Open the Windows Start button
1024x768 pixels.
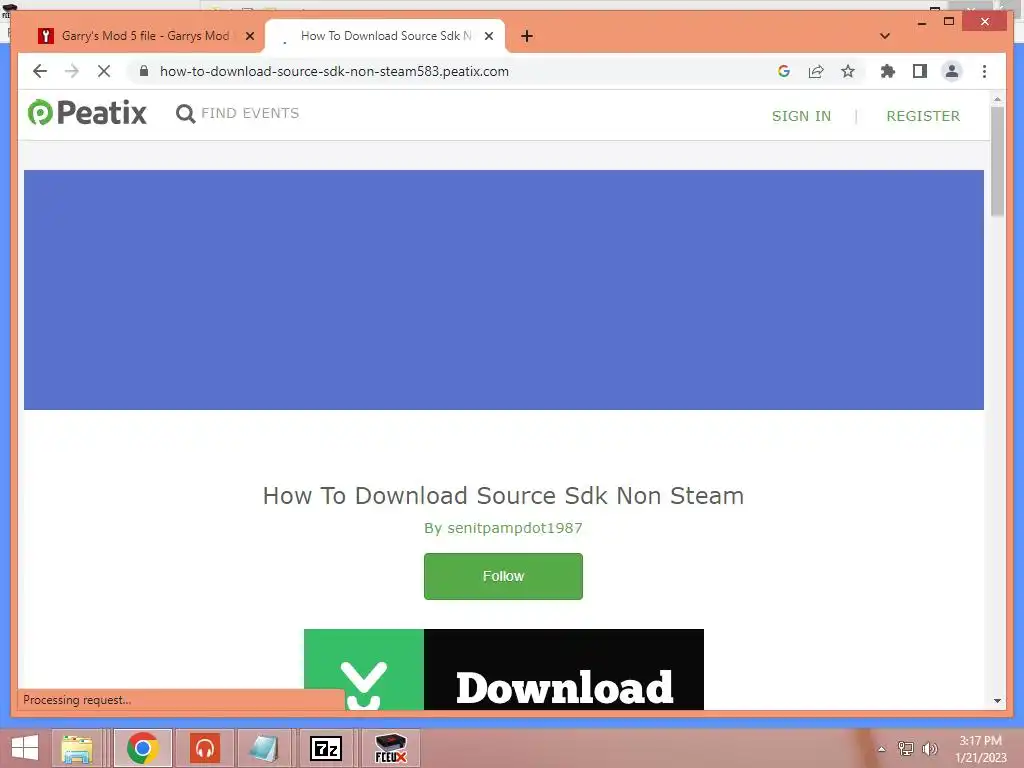click(25, 748)
